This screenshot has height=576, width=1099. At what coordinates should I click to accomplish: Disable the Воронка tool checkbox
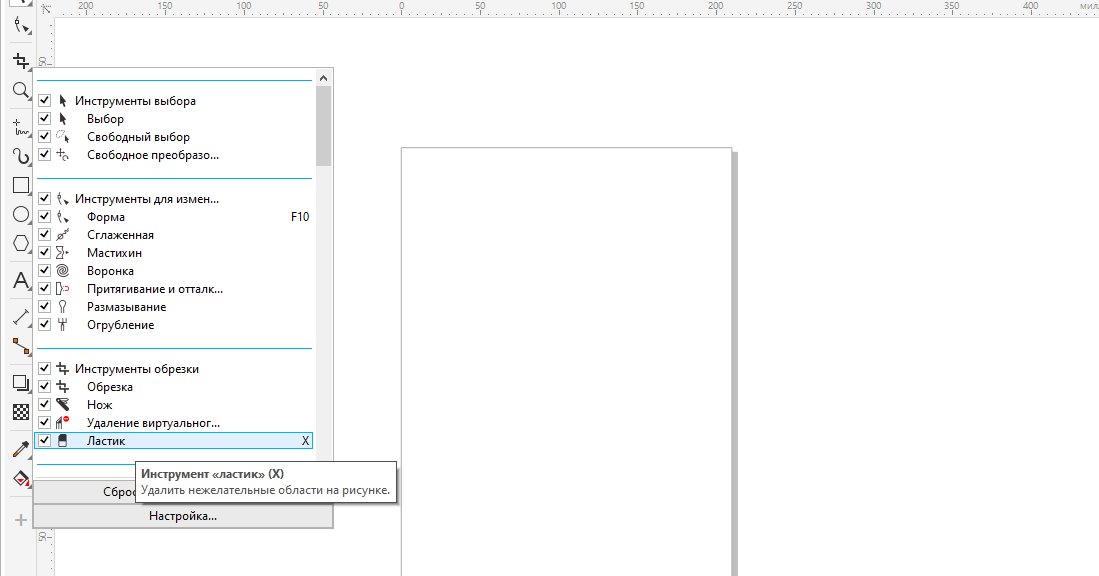tap(44, 270)
